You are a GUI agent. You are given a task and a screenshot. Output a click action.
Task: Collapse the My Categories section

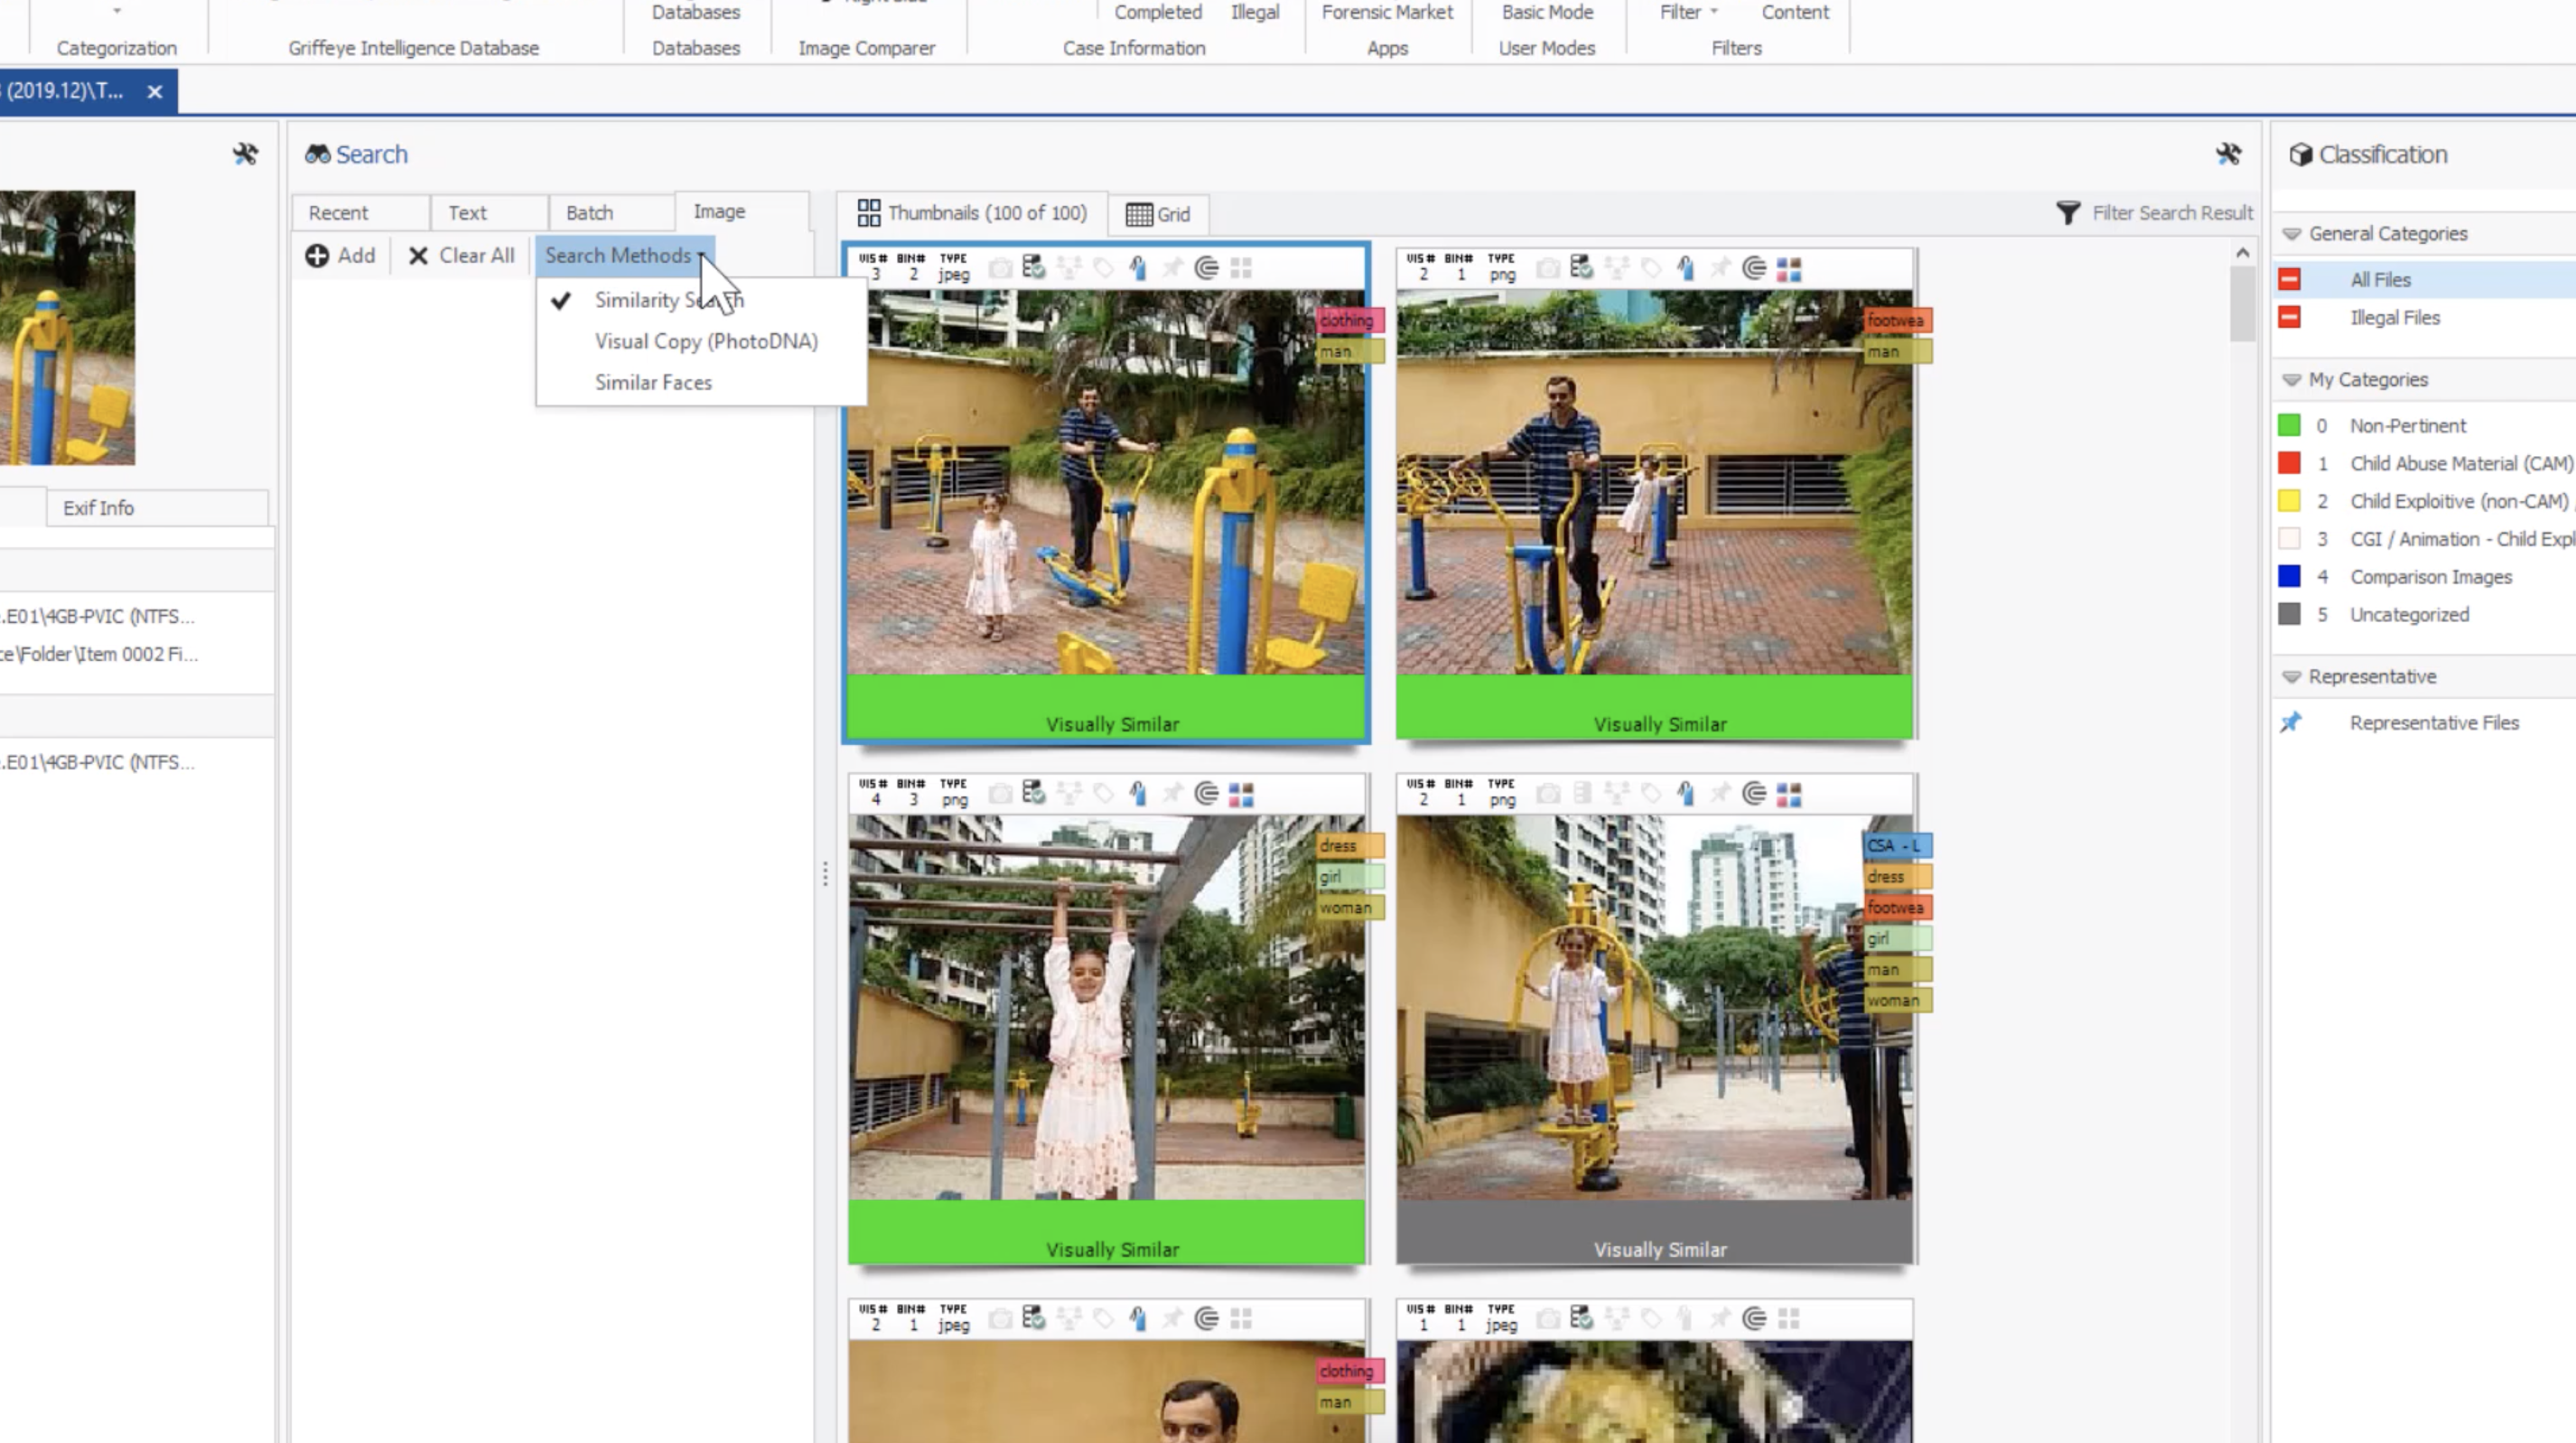[x=2291, y=380]
